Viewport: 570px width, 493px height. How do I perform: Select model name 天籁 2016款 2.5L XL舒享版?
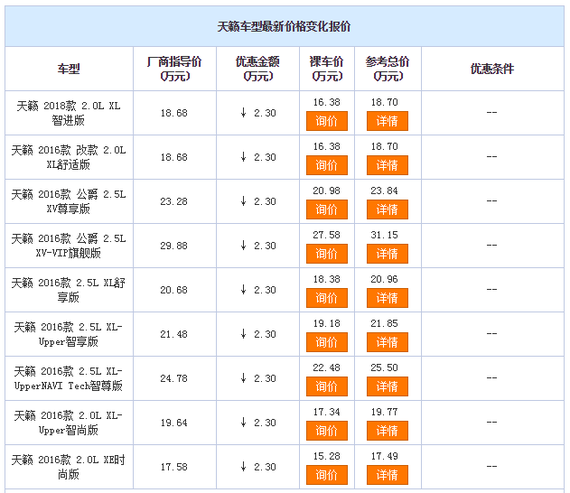coord(68,290)
